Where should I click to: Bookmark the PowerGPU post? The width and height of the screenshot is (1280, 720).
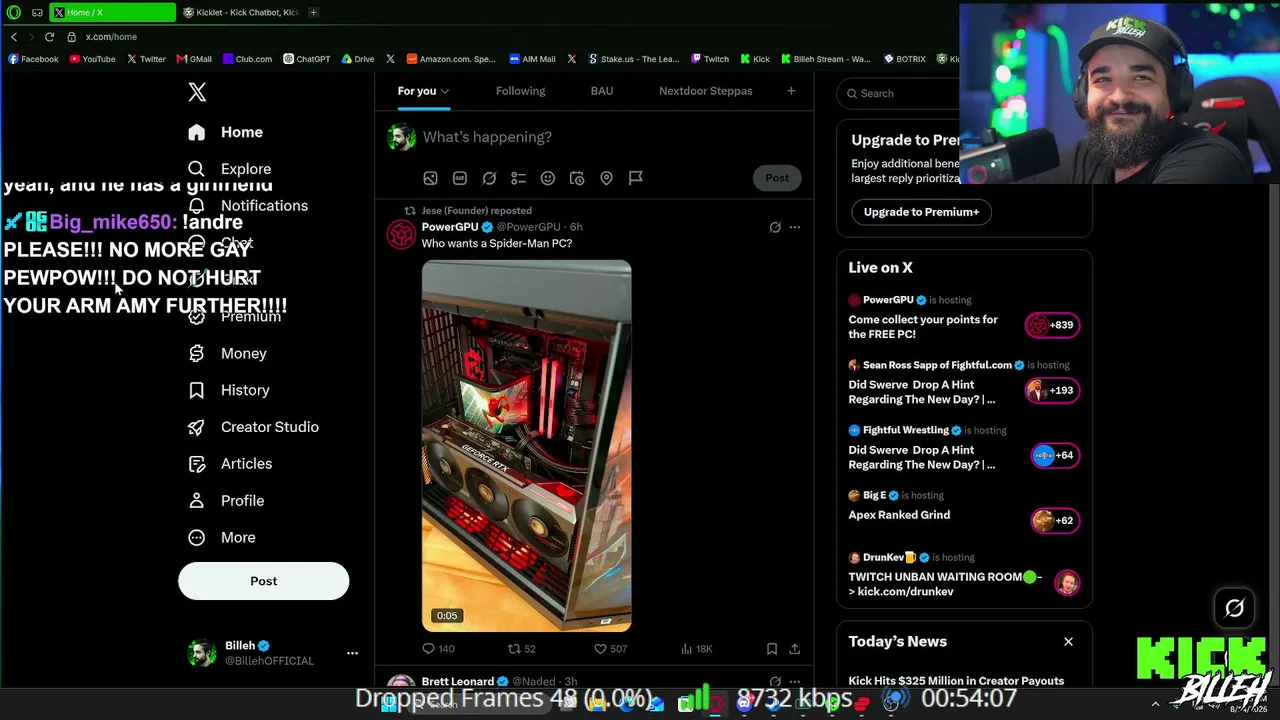click(x=772, y=649)
